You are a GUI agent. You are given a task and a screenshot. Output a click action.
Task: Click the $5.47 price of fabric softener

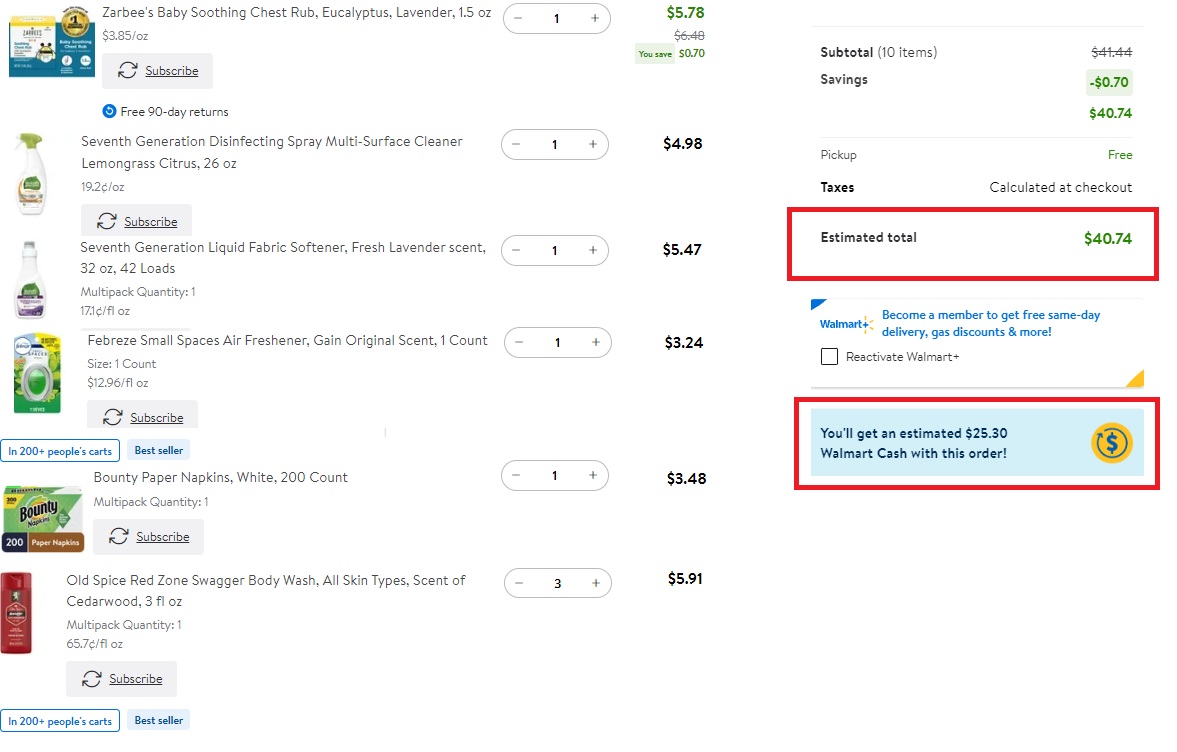click(682, 249)
